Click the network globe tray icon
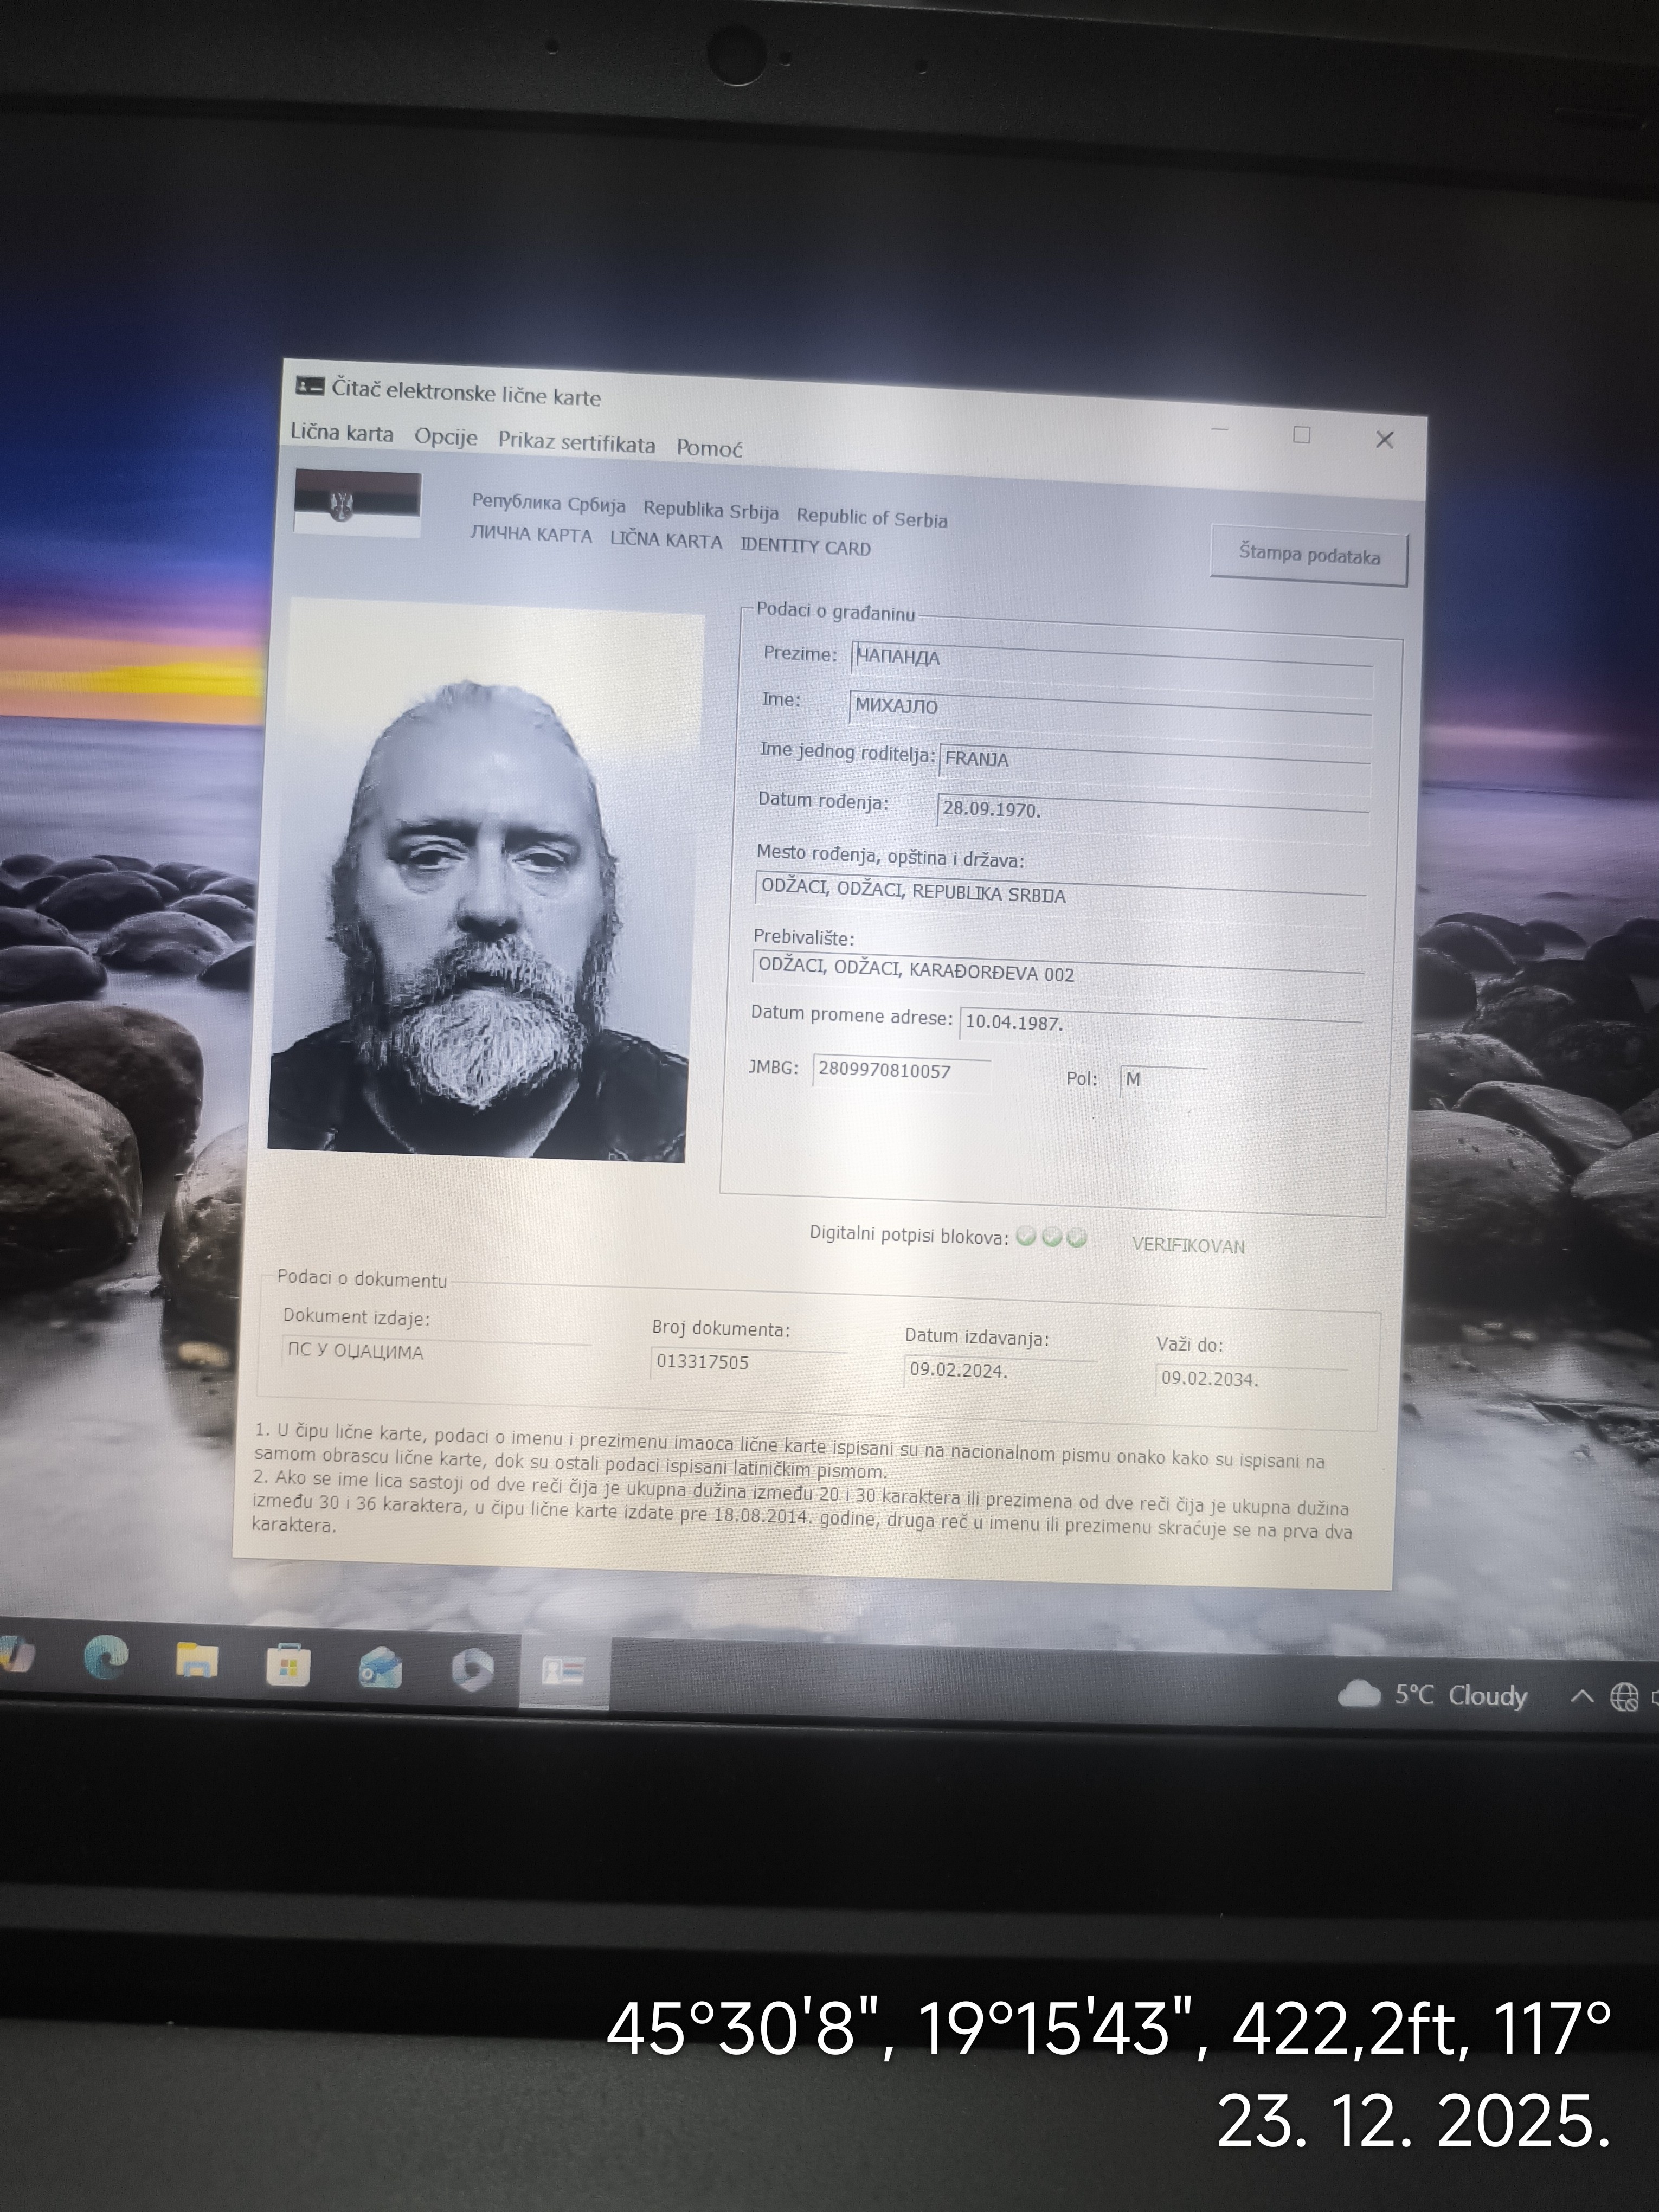The height and width of the screenshot is (2212, 1659). 1623,1697
